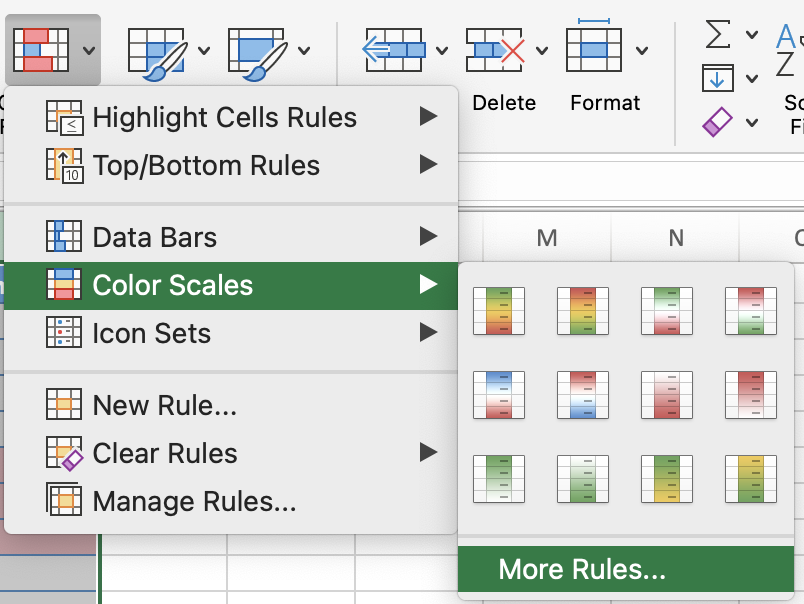This screenshot has width=804, height=604.
Task: Open Manage Rules... dialog
Action: [194, 501]
